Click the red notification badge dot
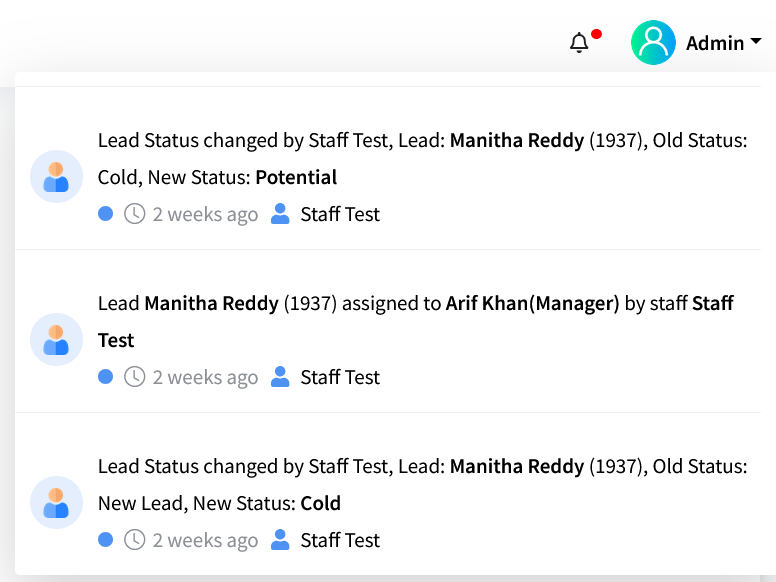The image size is (776, 582). tap(597, 34)
